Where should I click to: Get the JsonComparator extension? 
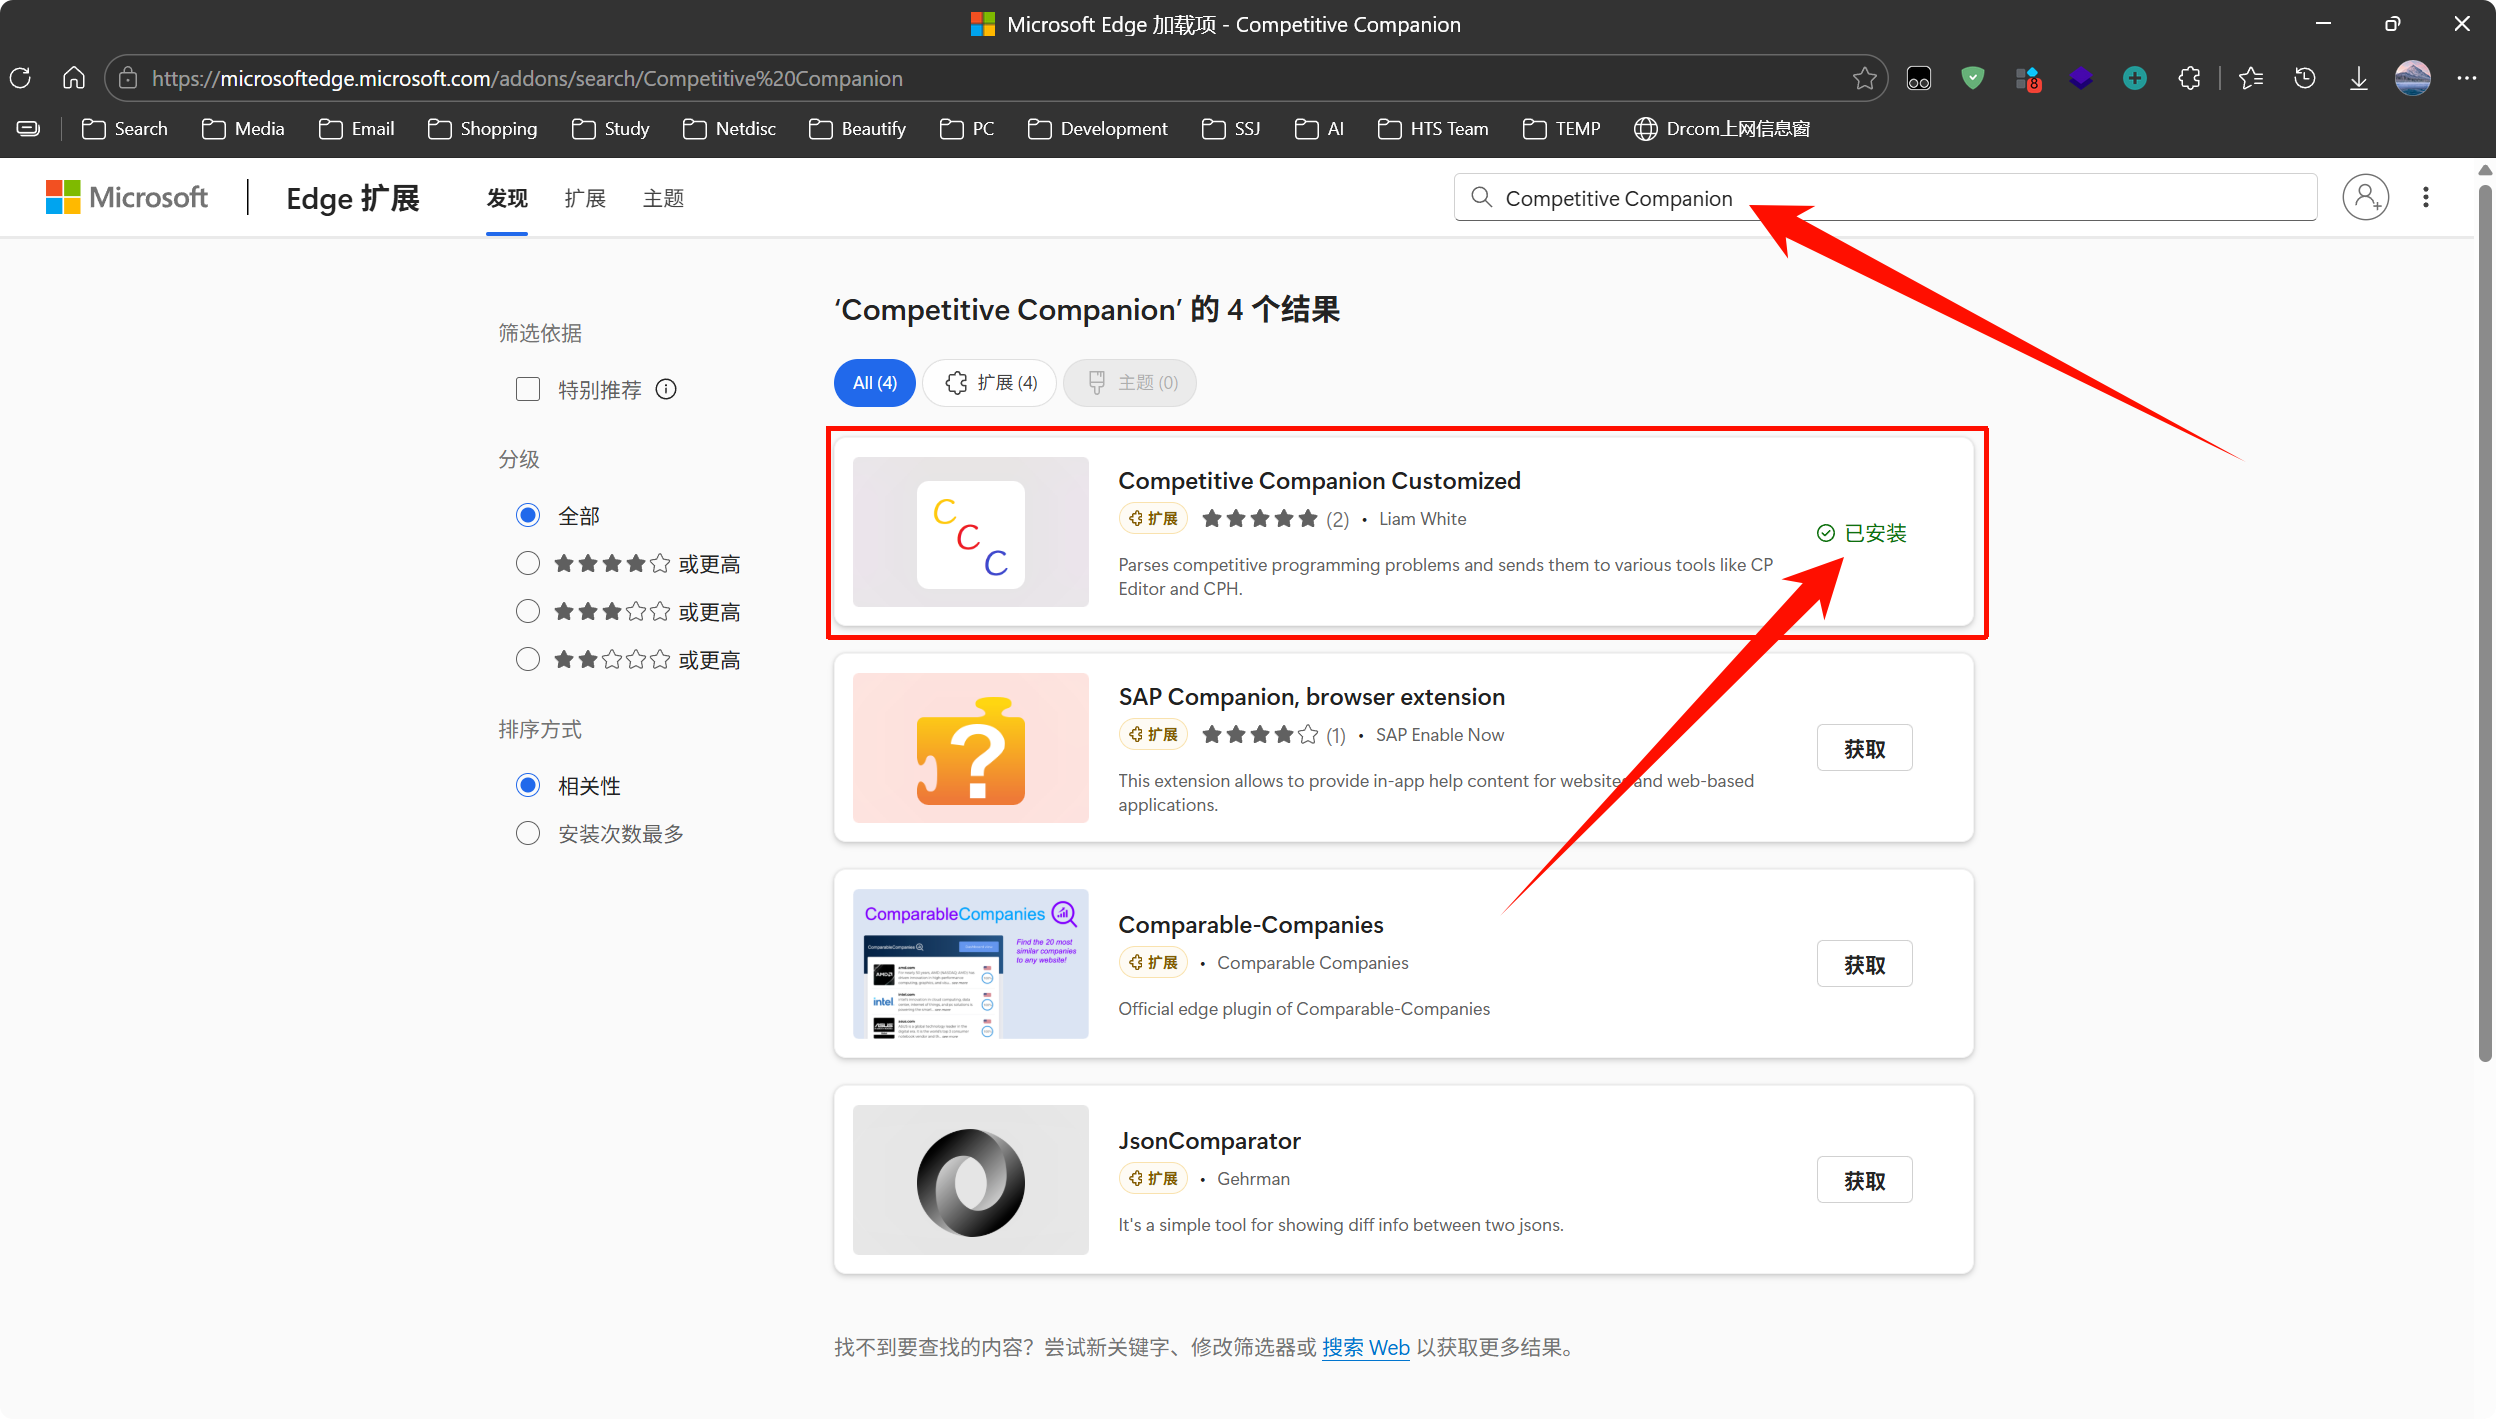click(x=1865, y=1180)
